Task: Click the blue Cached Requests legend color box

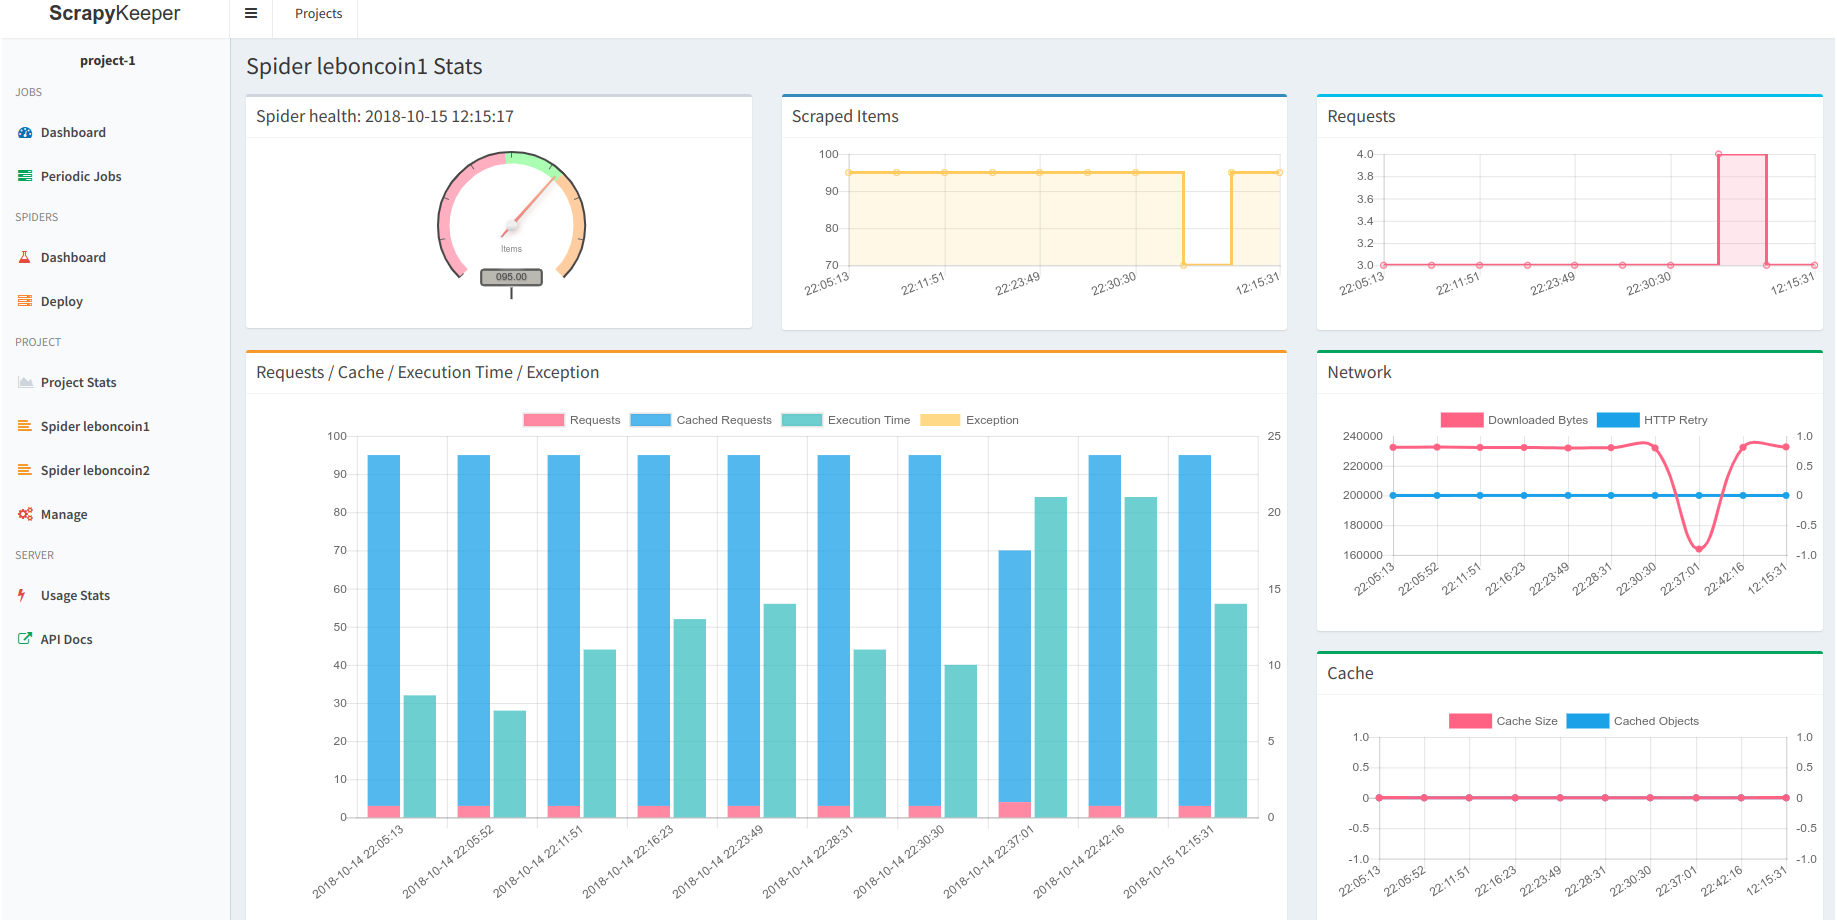Action: pyautogui.click(x=650, y=420)
